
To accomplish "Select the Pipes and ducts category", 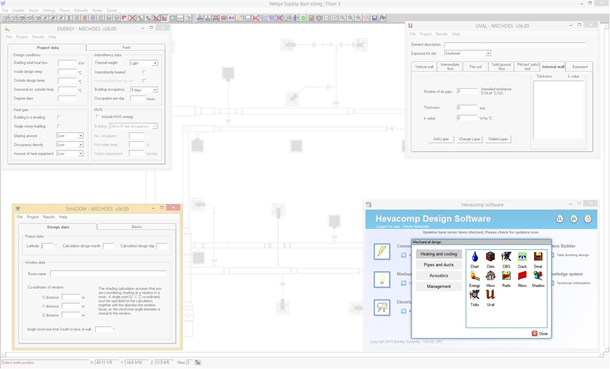I will pyautogui.click(x=438, y=265).
